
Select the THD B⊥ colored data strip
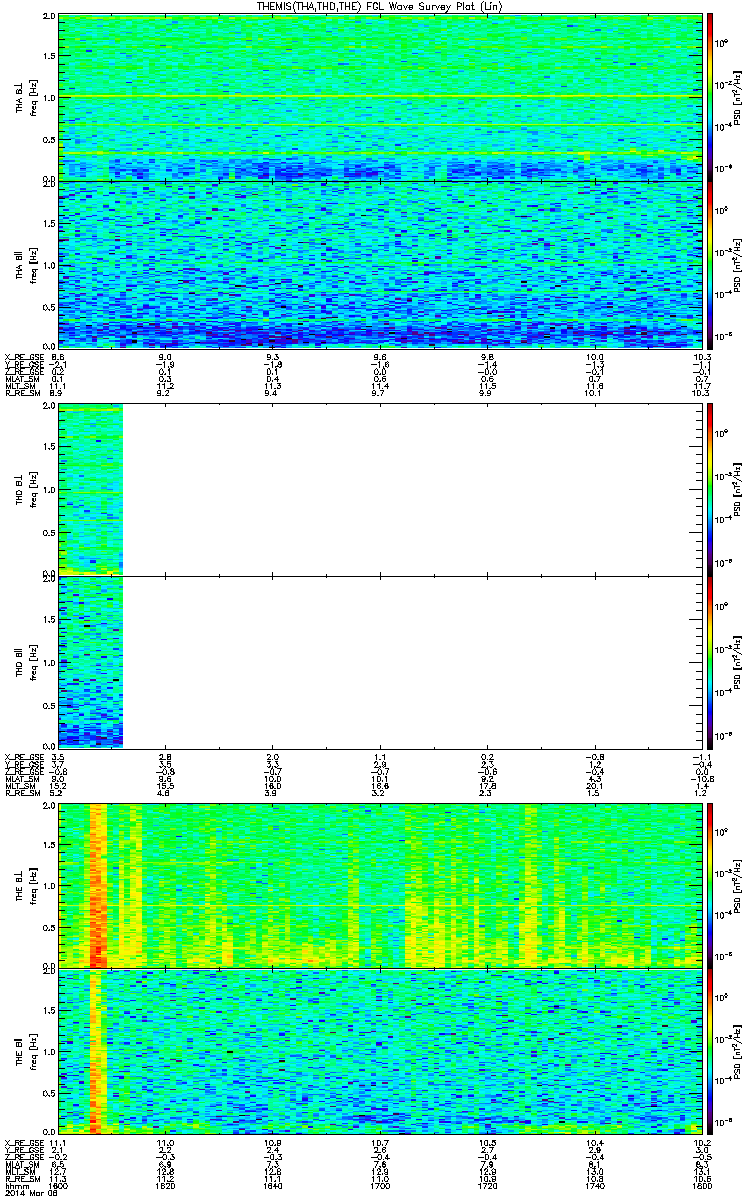coord(91,489)
